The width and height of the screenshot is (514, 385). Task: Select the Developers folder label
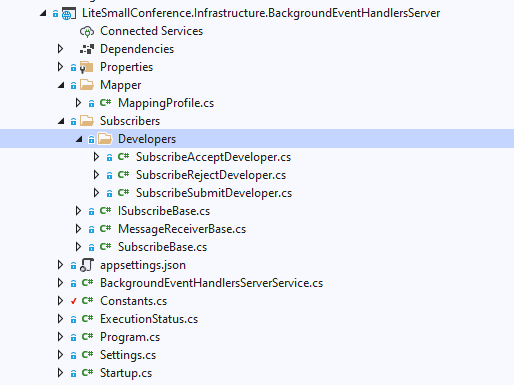147,139
